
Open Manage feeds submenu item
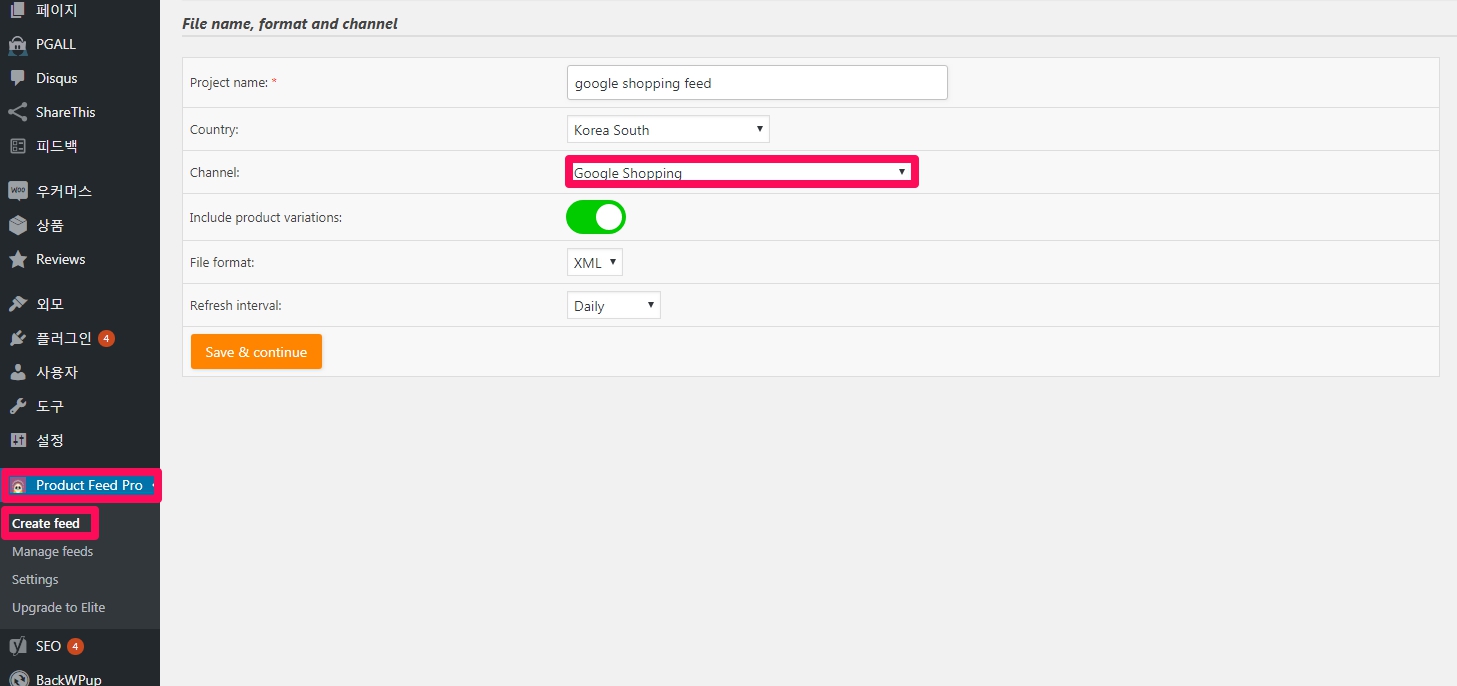[x=52, y=552]
